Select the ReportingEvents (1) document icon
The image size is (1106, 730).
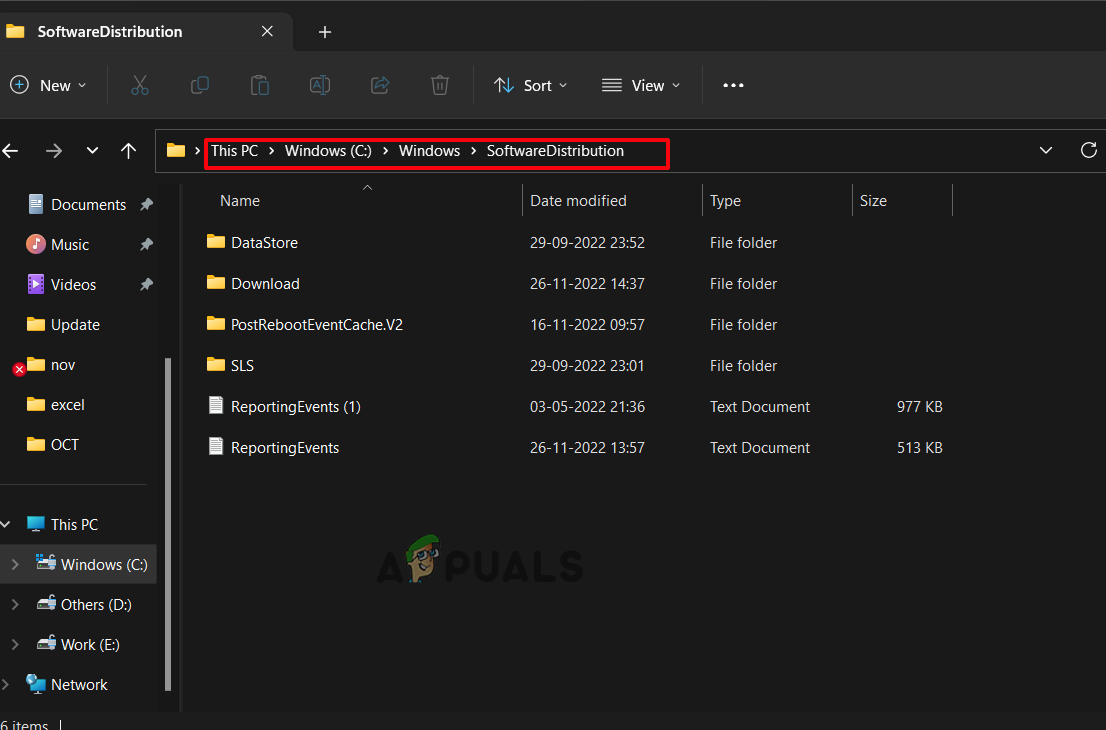[216, 406]
